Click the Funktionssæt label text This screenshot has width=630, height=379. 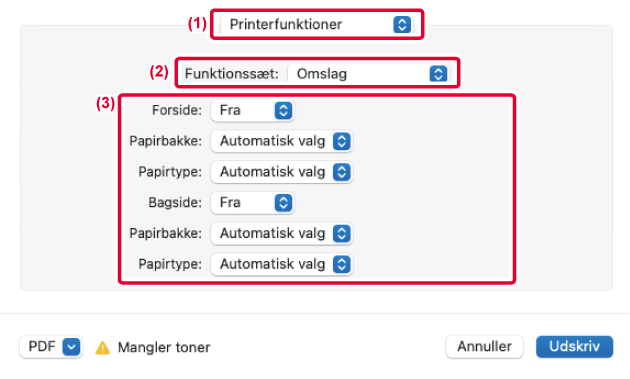[231, 74]
